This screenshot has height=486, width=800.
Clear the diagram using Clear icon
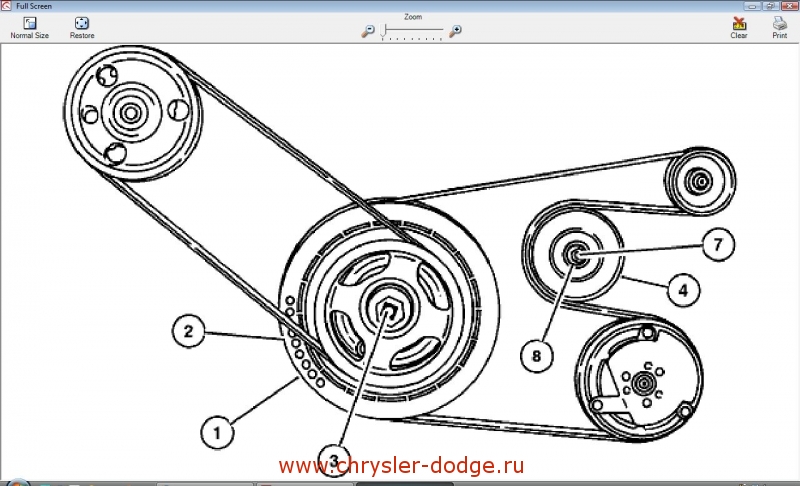tap(739, 23)
